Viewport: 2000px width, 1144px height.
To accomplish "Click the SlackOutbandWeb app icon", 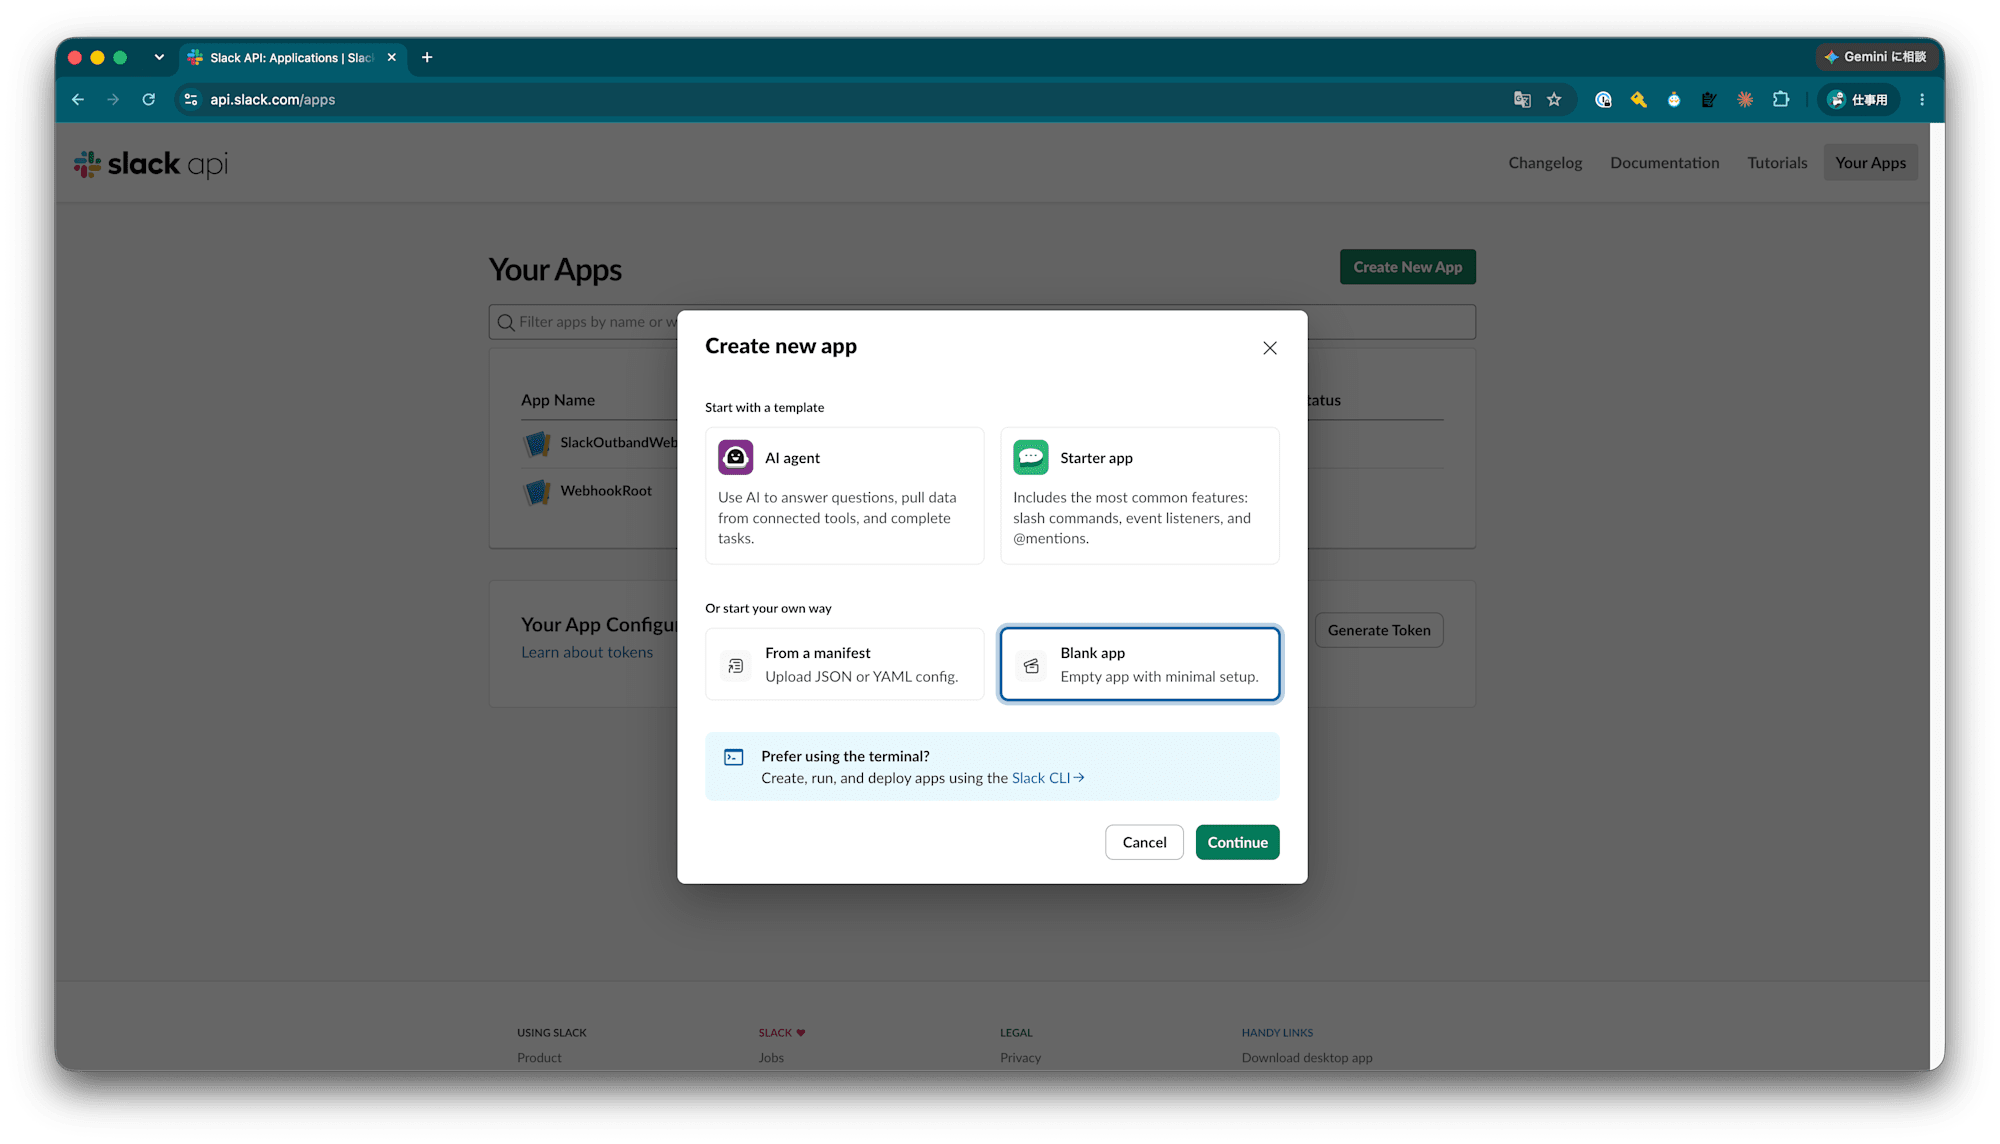I will coord(537,443).
